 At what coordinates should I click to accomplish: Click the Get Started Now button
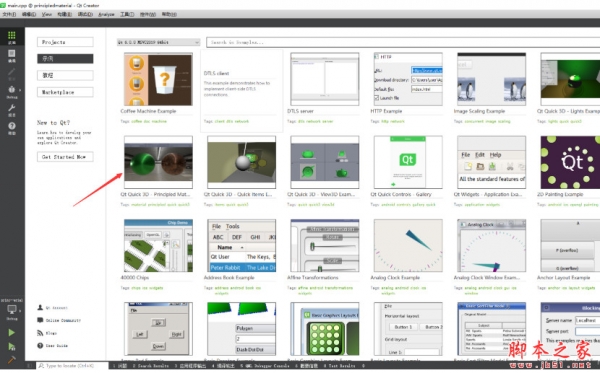pyautogui.click(x=65, y=157)
